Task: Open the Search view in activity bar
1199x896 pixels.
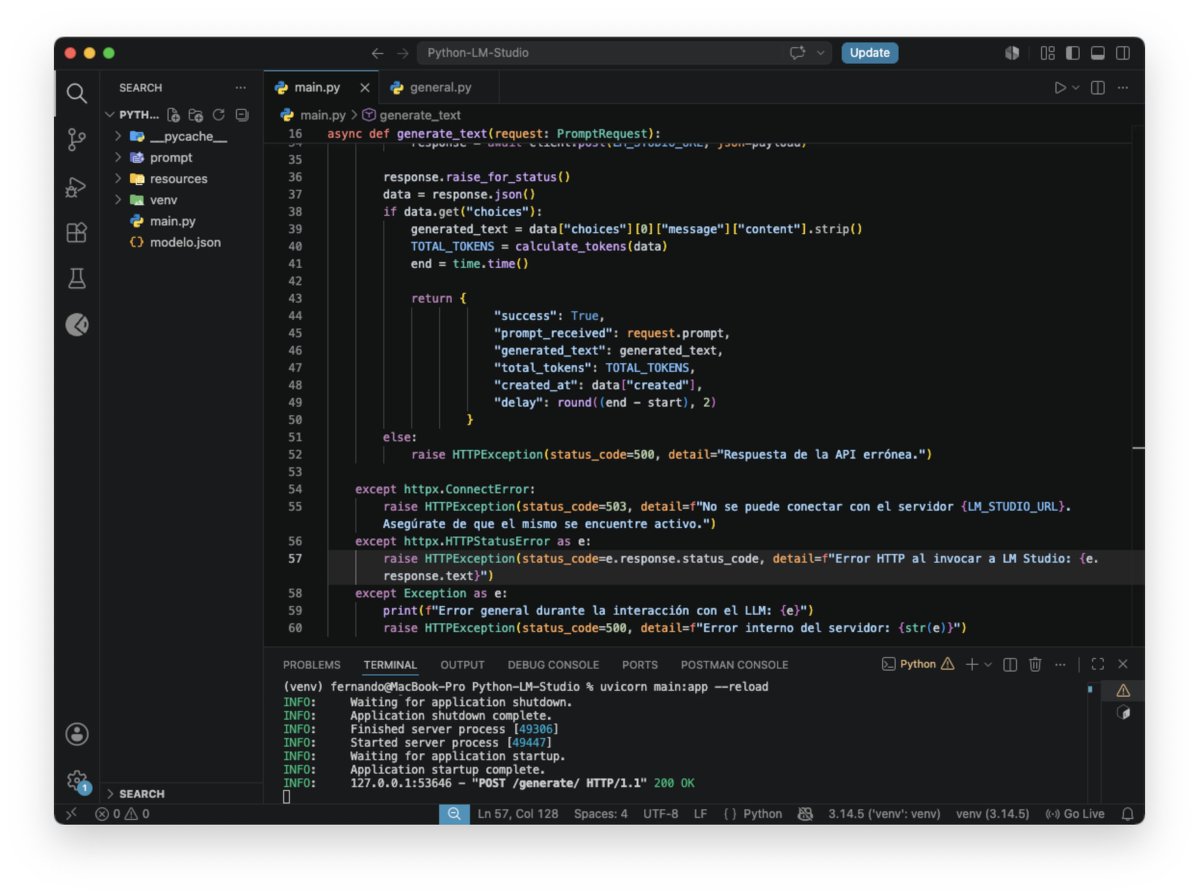Action: pos(76,93)
